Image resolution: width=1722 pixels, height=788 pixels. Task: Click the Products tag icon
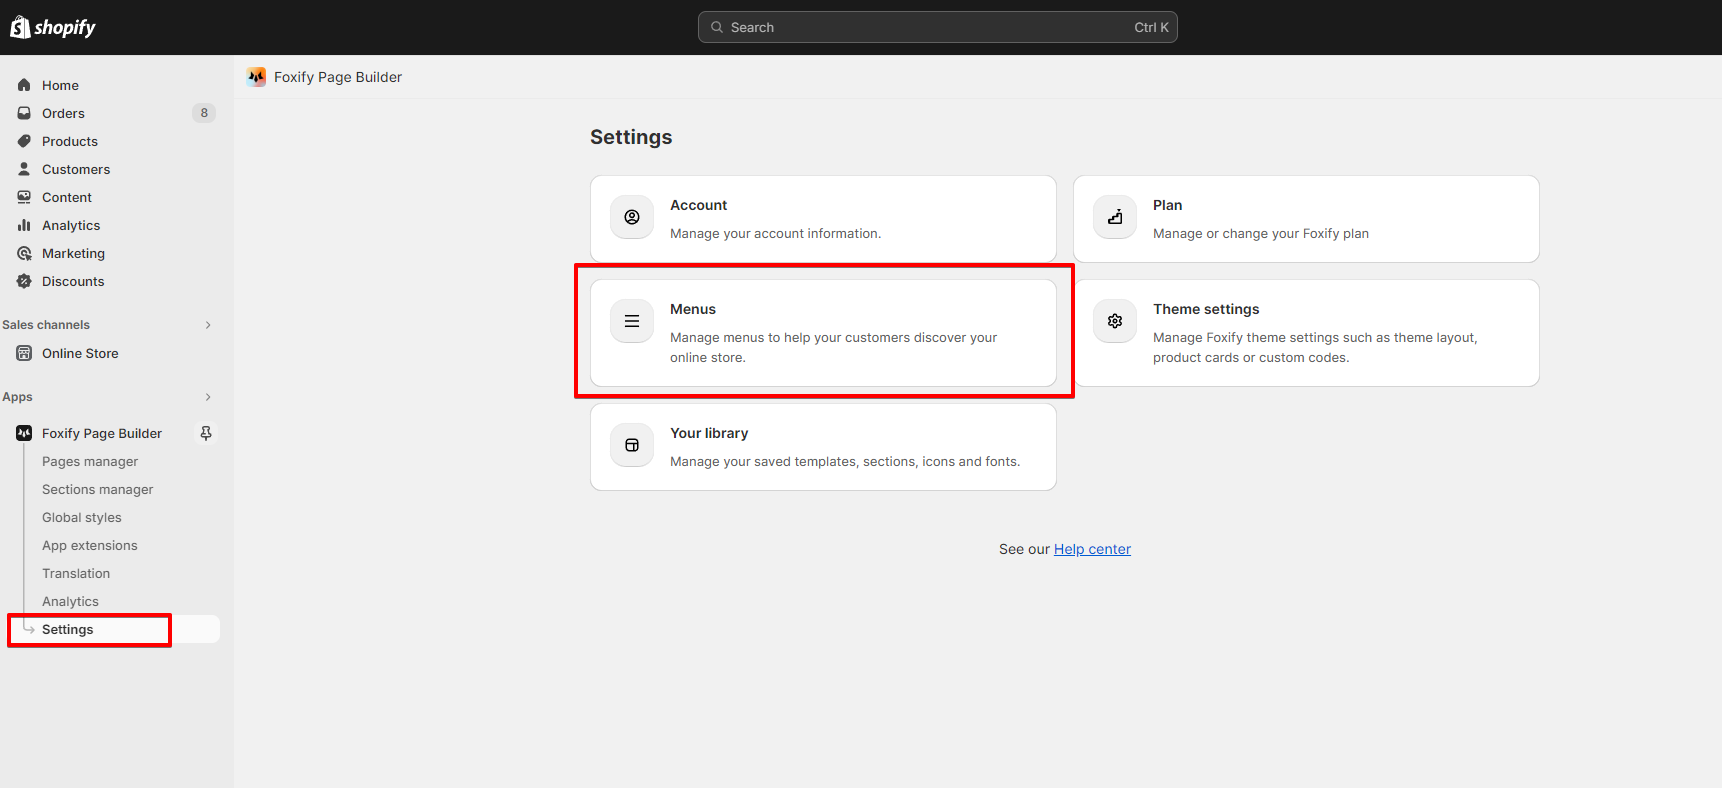(24, 141)
